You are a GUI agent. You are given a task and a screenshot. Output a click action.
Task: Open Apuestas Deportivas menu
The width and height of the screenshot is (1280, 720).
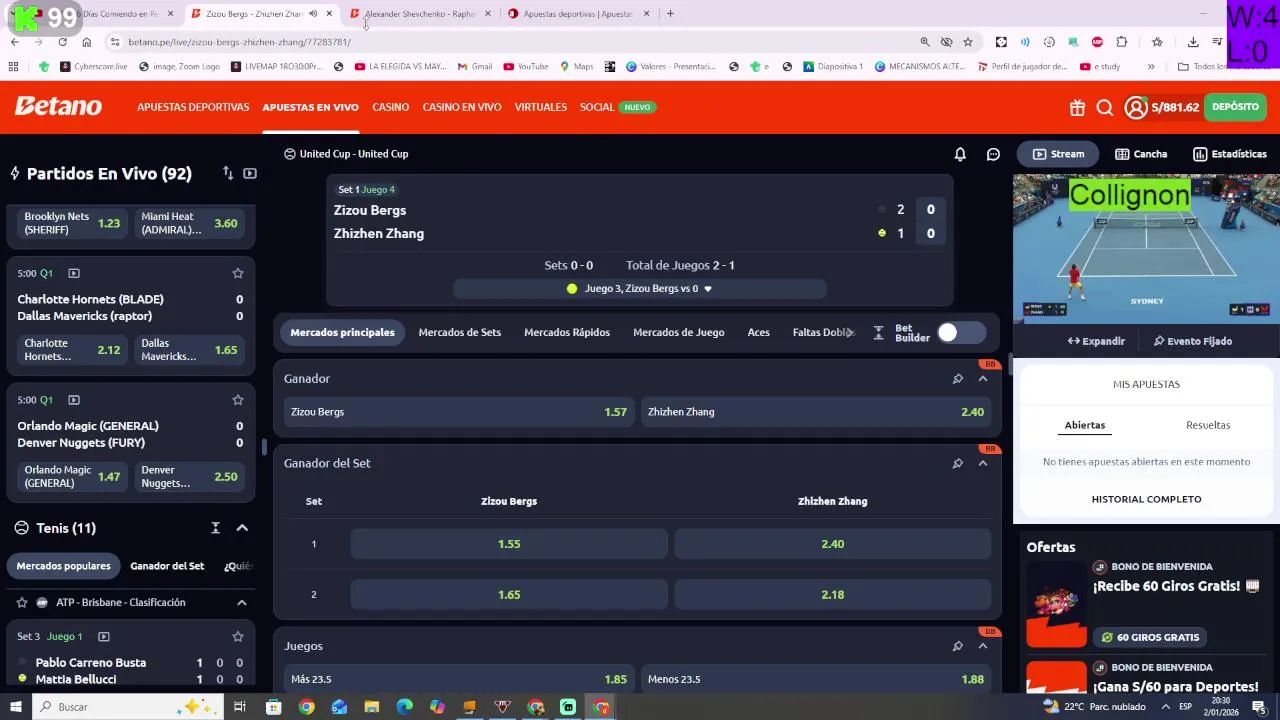coord(193,107)
